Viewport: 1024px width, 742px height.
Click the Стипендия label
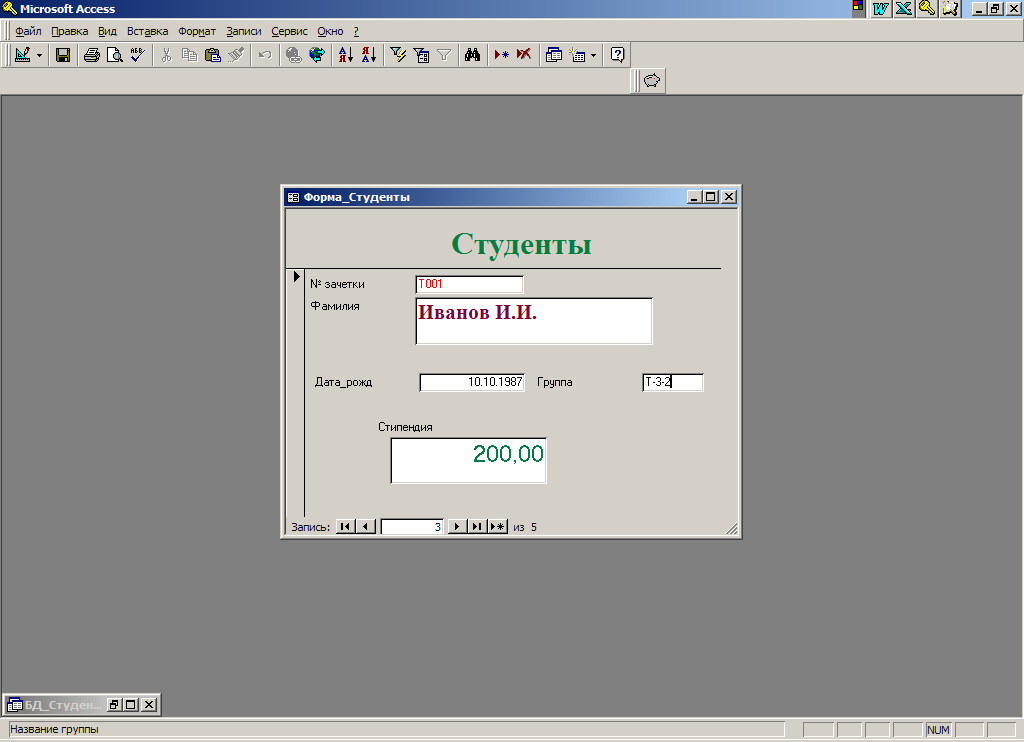[405, 427]
